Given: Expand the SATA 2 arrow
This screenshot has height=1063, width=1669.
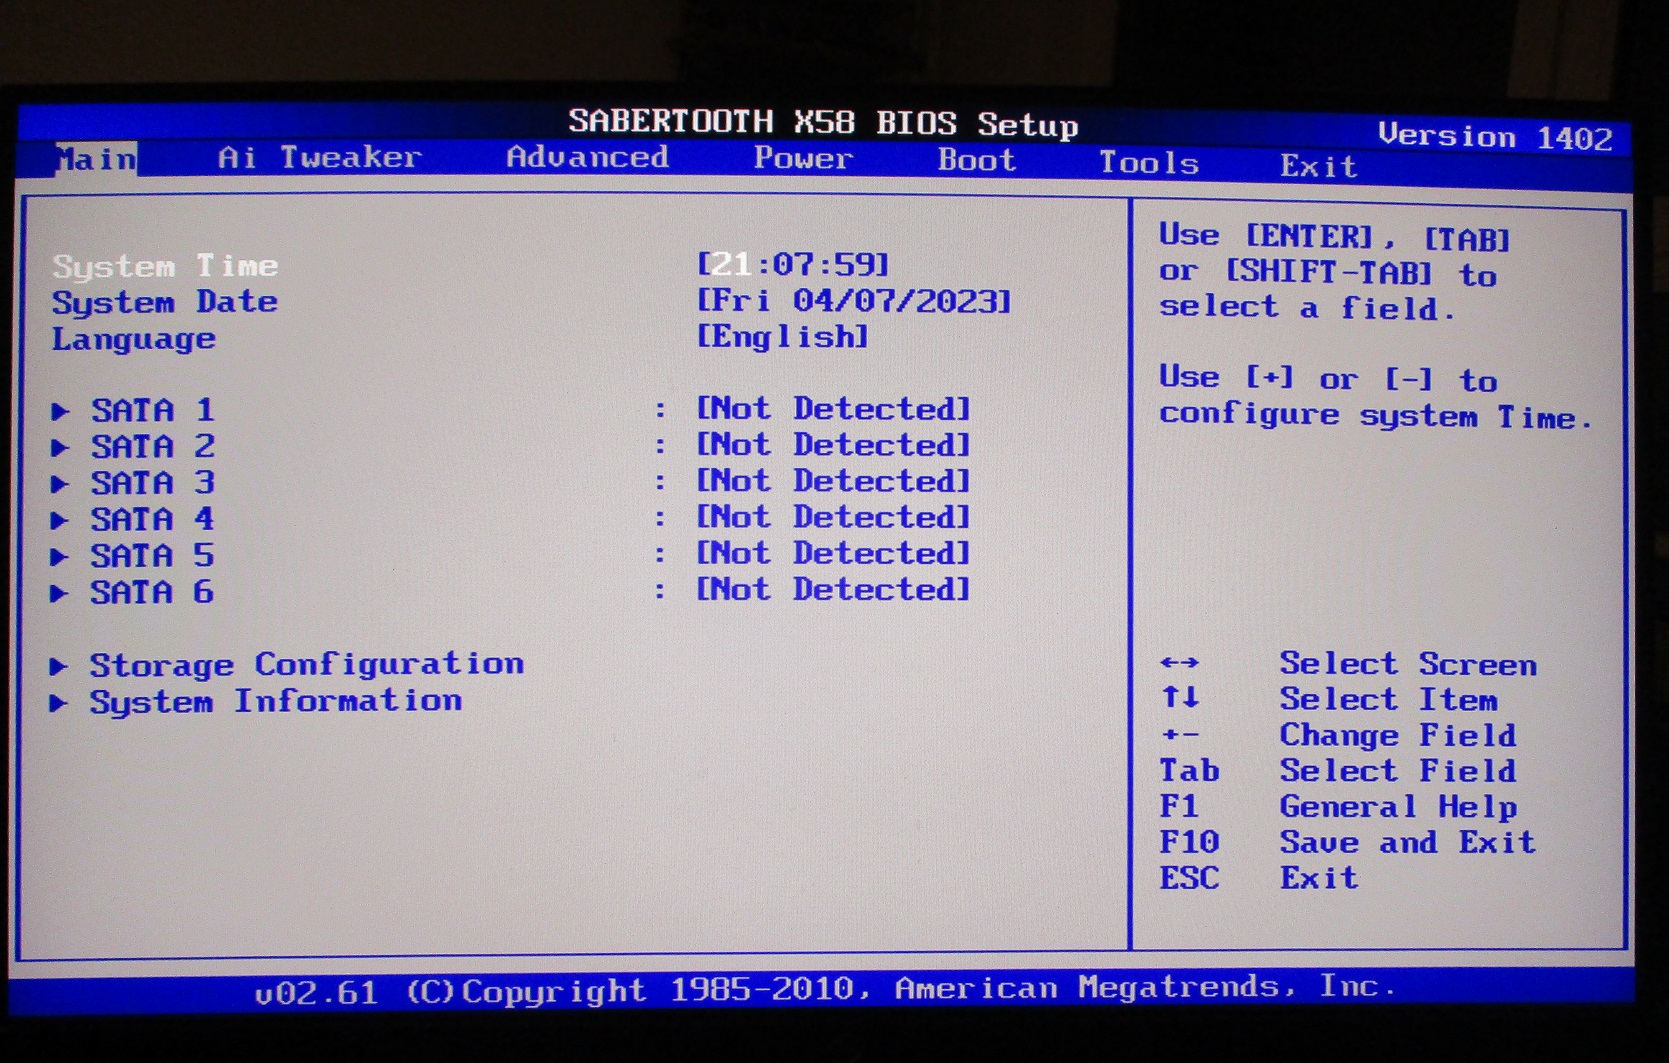Looking at the screenshot, I should pos(60,447).
